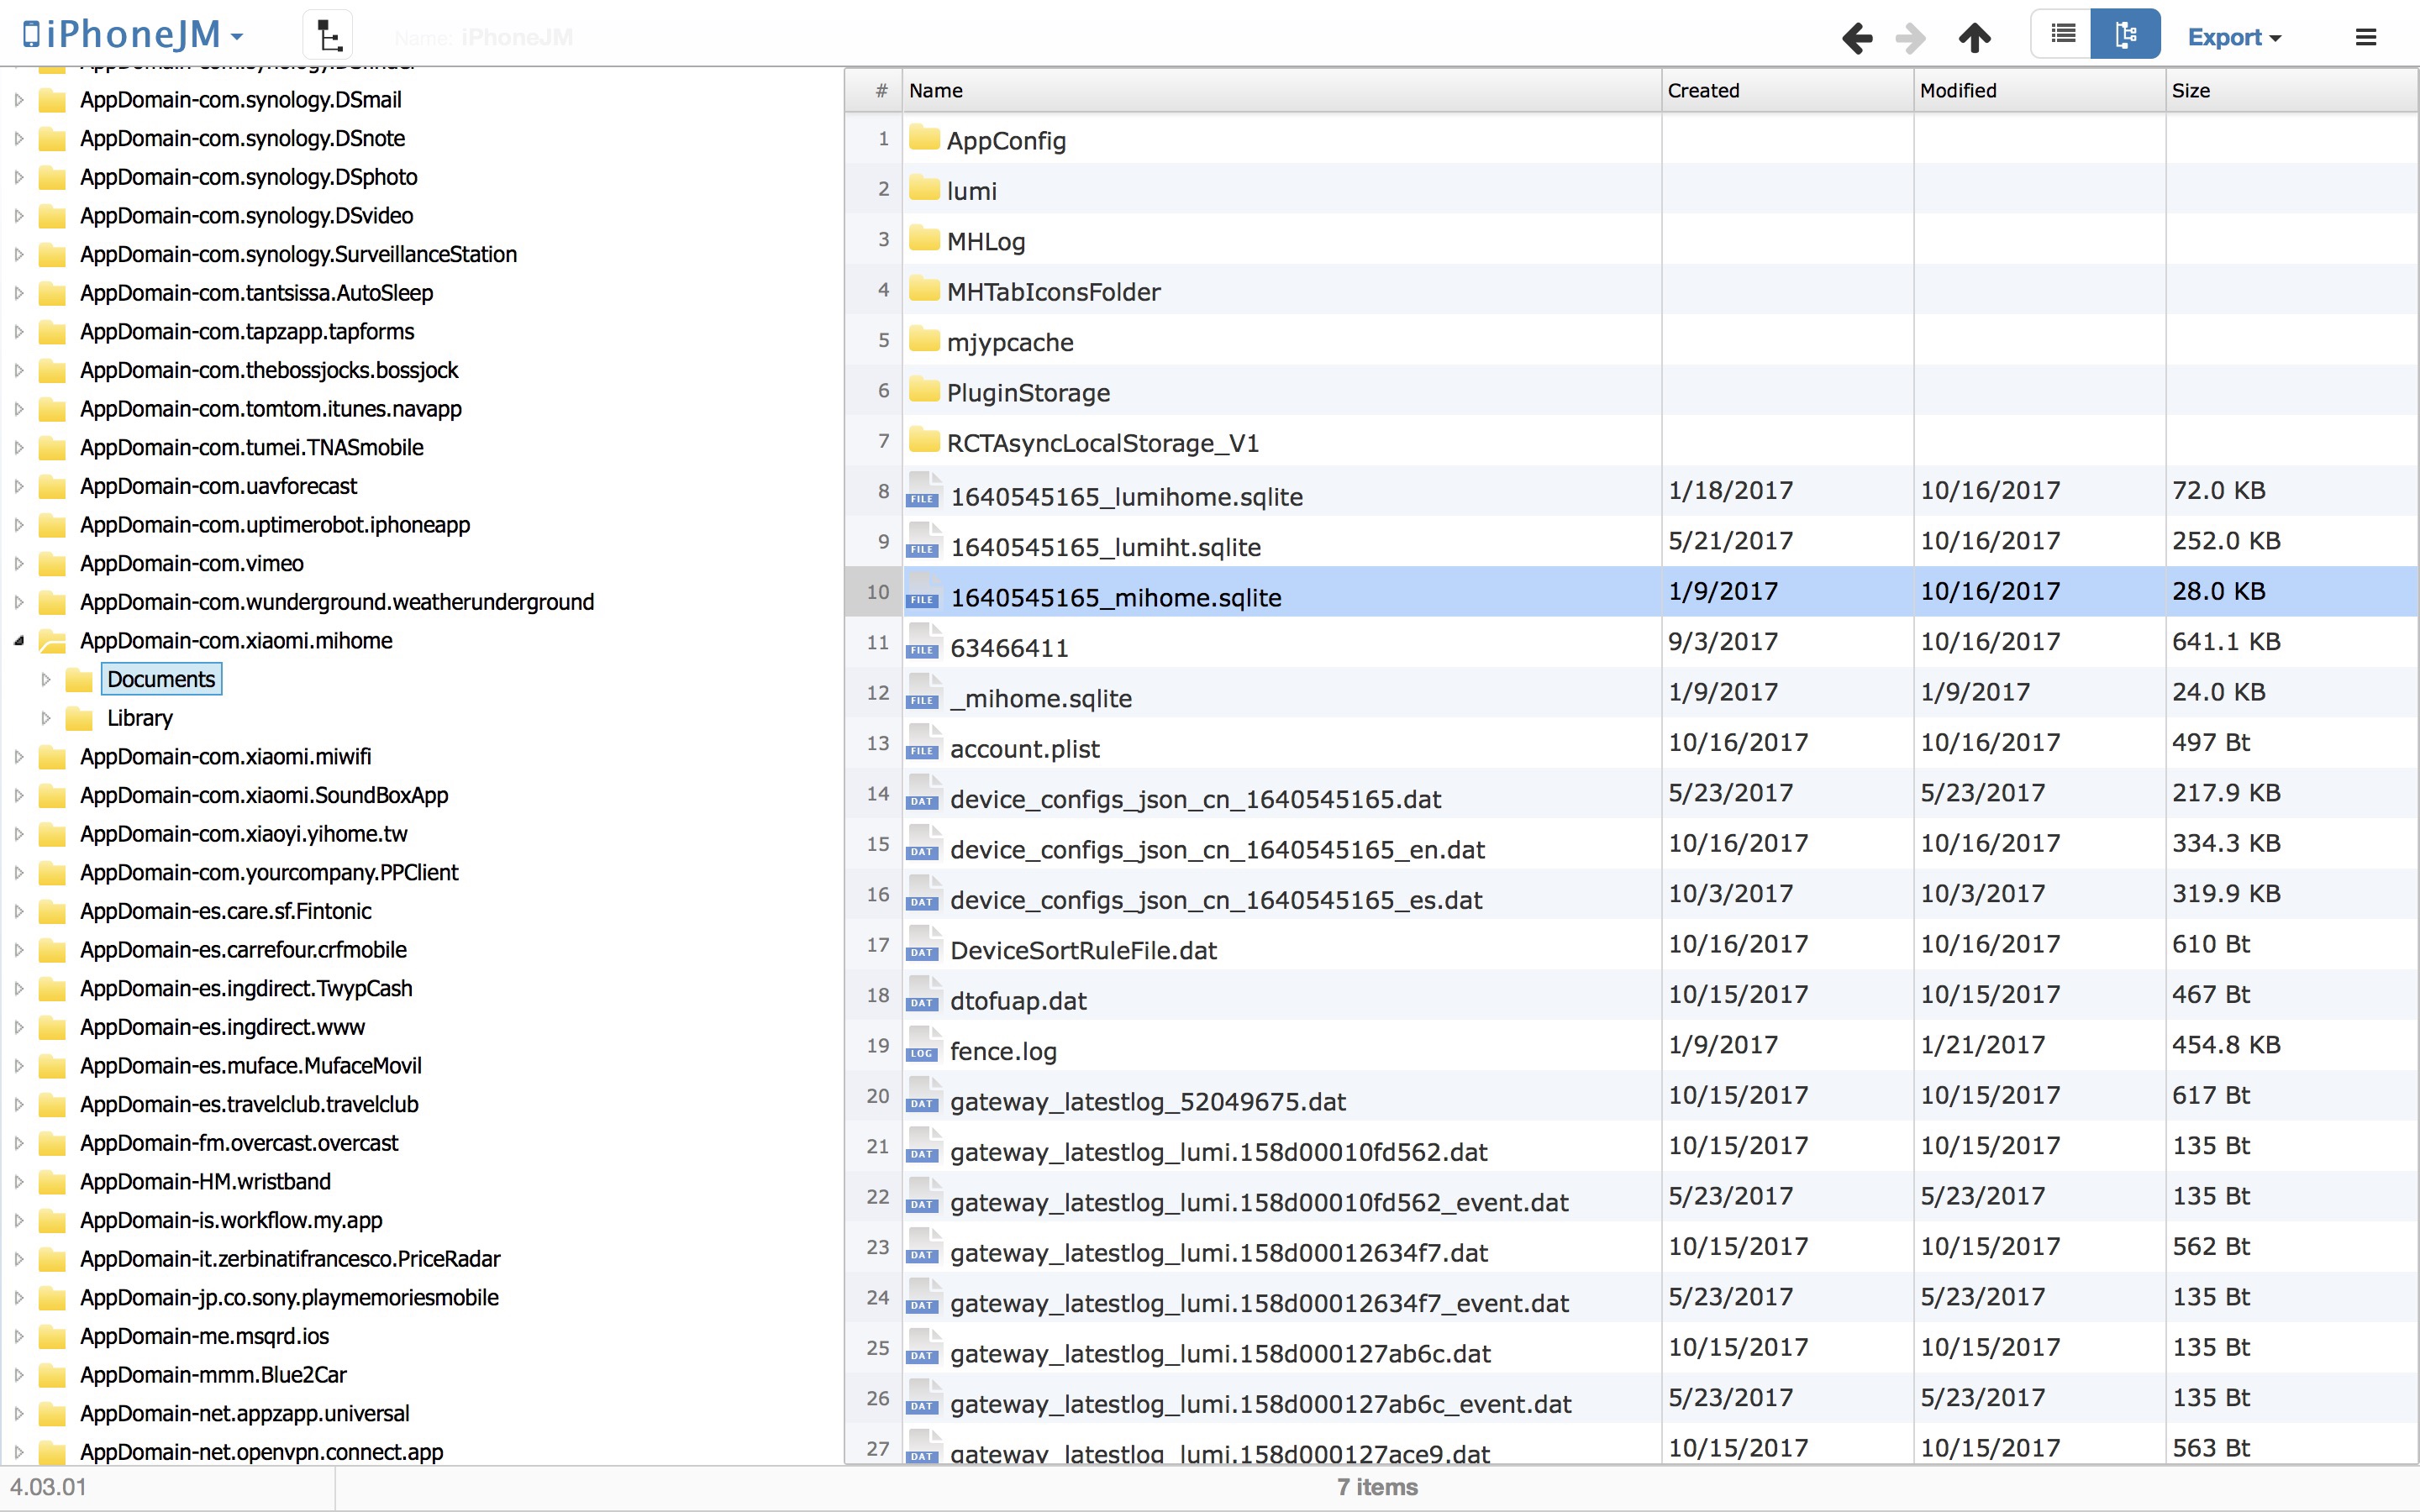Select the Library folder in the tree
The height and width of the screenshot is (1512, 2420).
tap(140, 718)
